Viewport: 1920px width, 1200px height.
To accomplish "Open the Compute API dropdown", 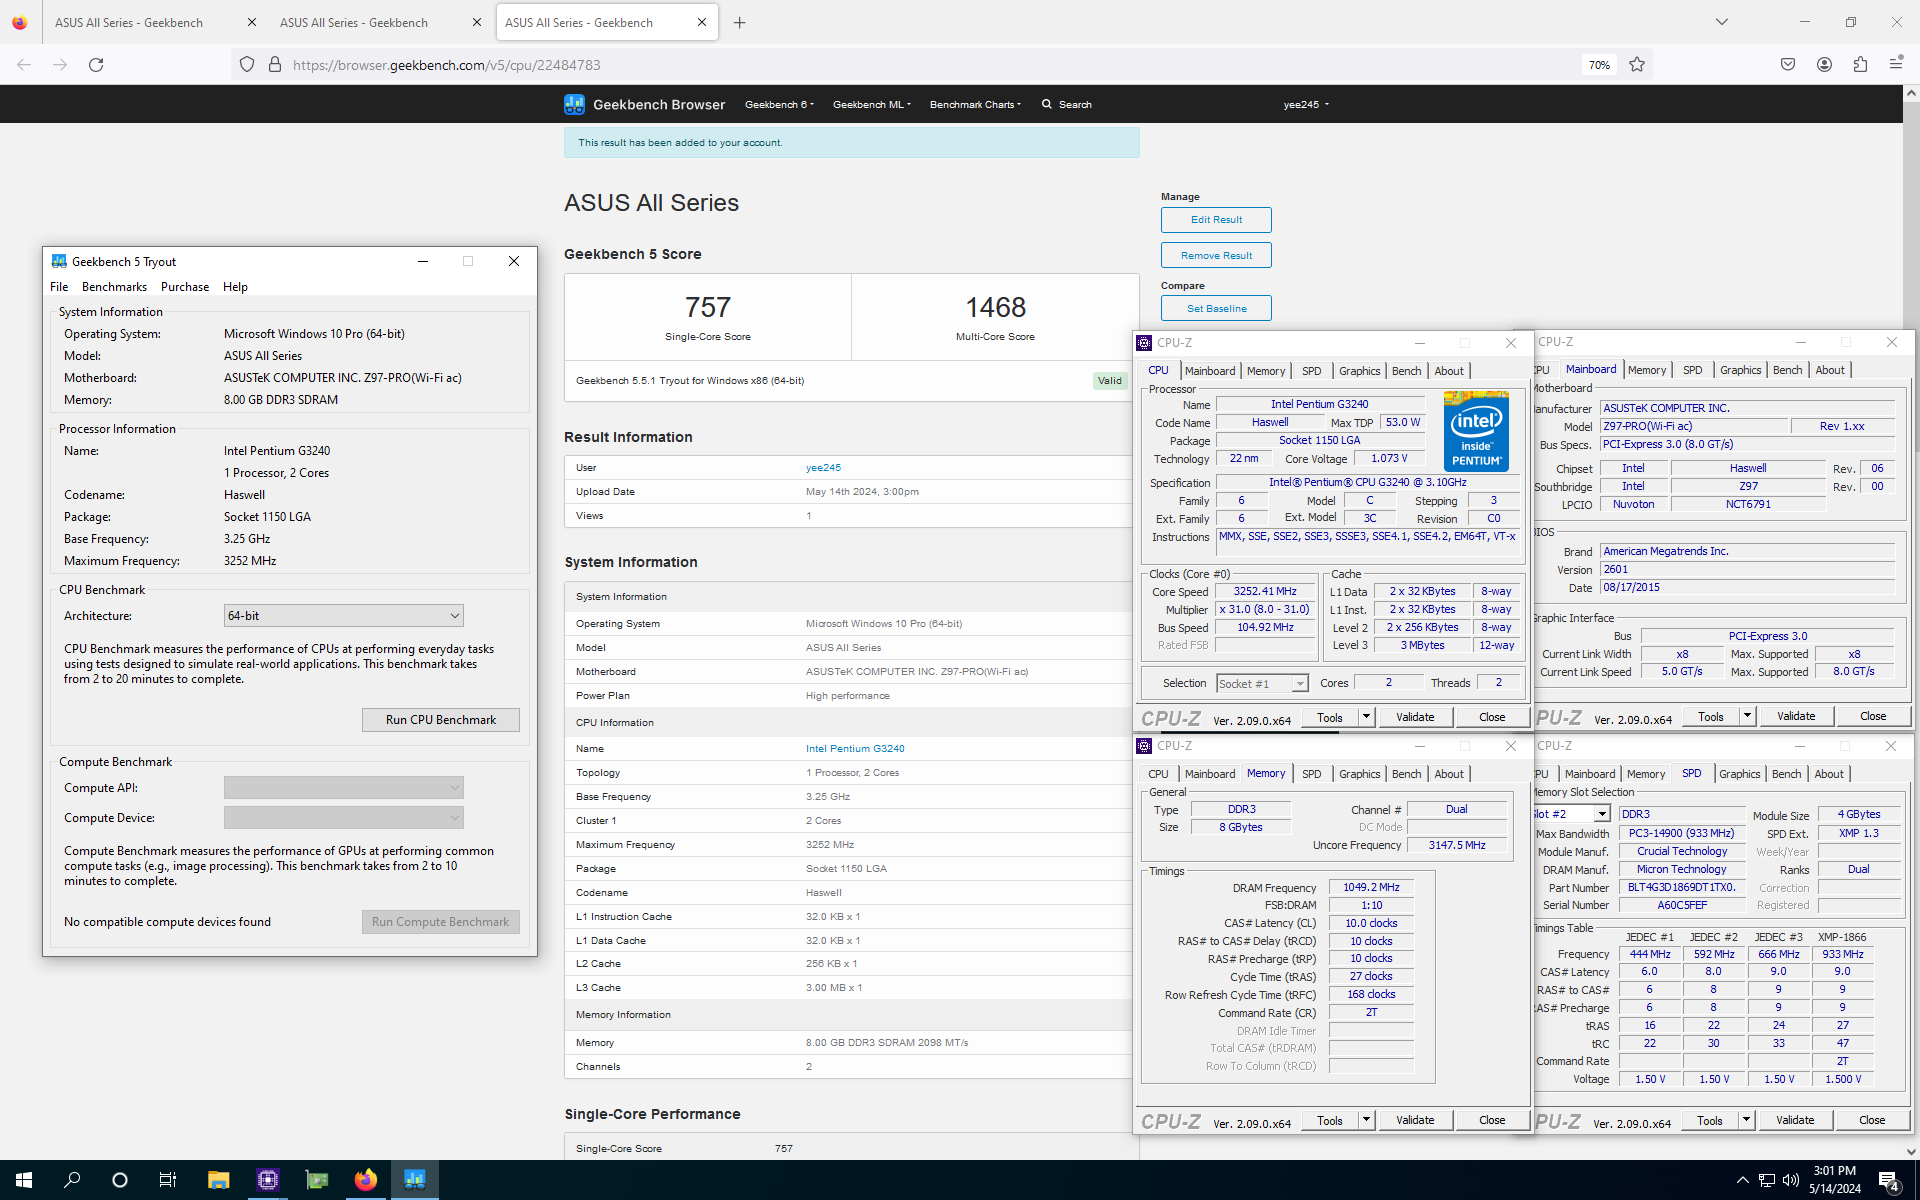I will (x=343, y=788).
